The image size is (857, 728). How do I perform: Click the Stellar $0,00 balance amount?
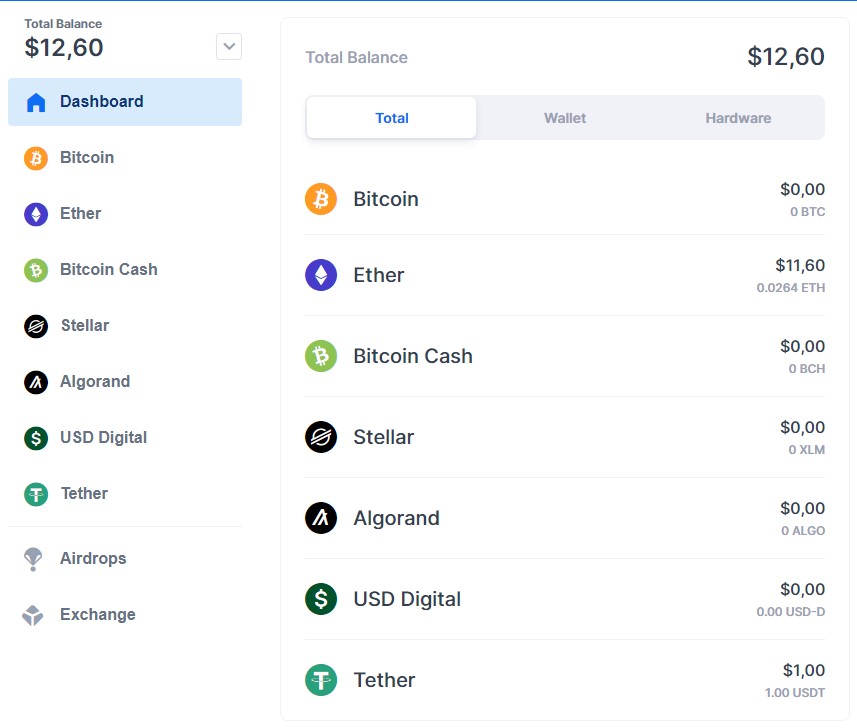tap(802, 428)
